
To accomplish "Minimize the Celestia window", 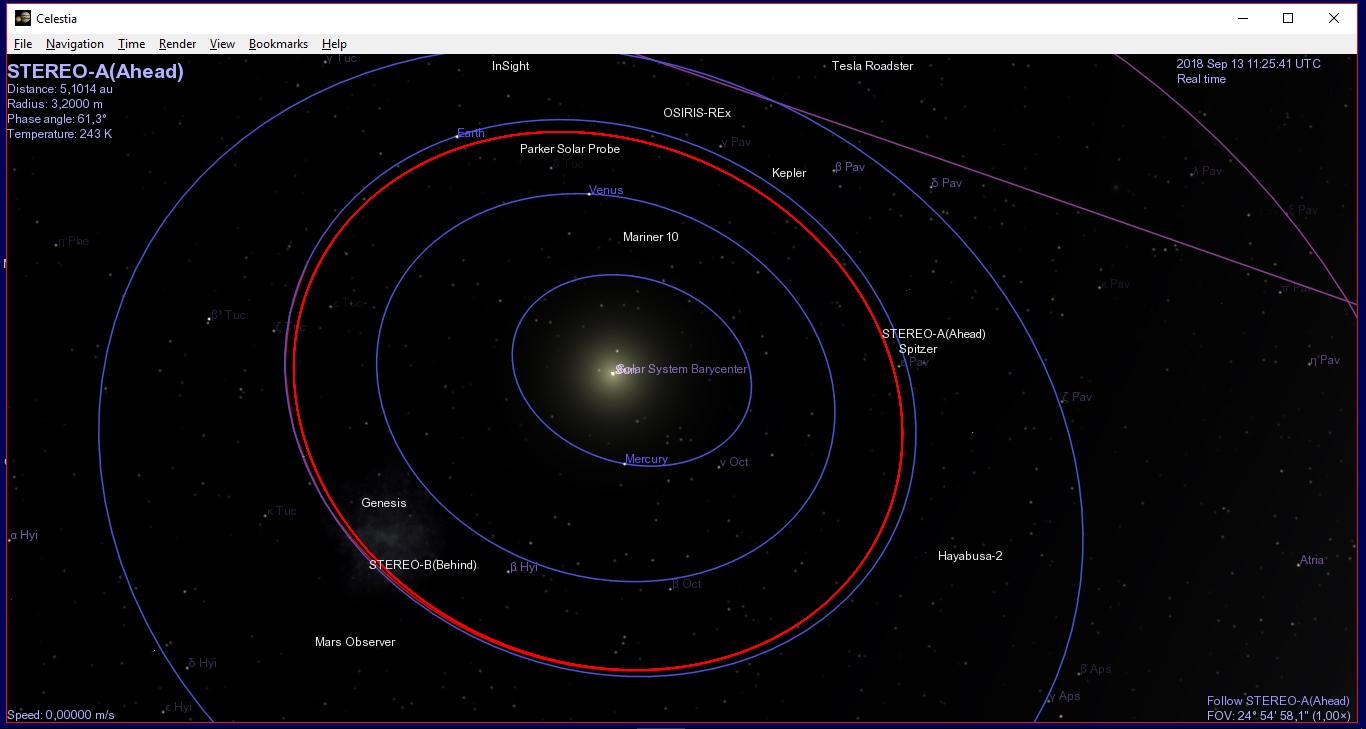I will (1243, 18).
